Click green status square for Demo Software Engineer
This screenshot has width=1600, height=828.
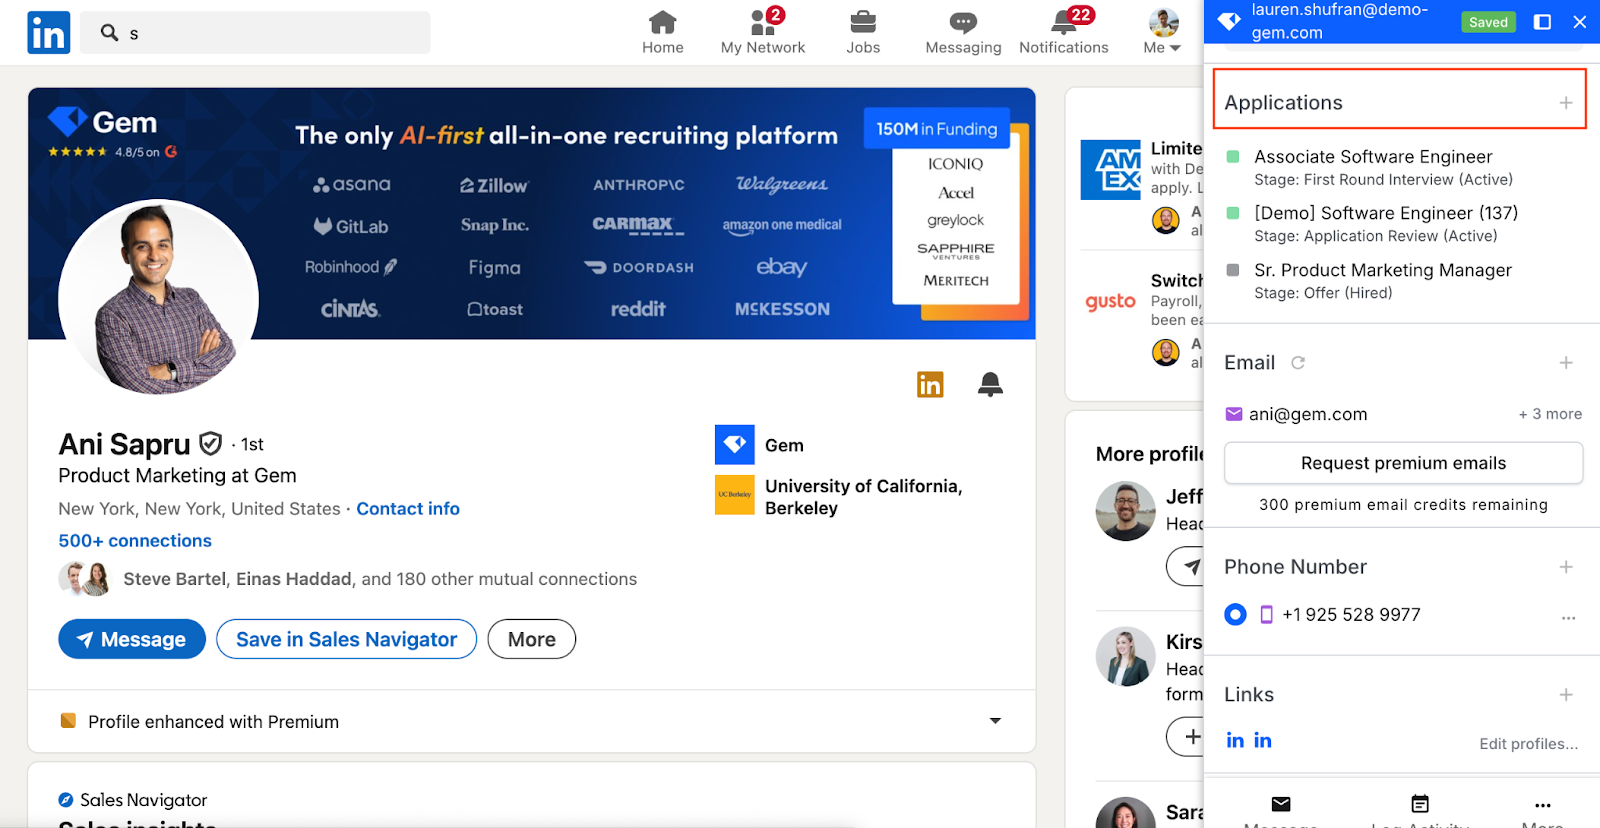click(1233, 213)
